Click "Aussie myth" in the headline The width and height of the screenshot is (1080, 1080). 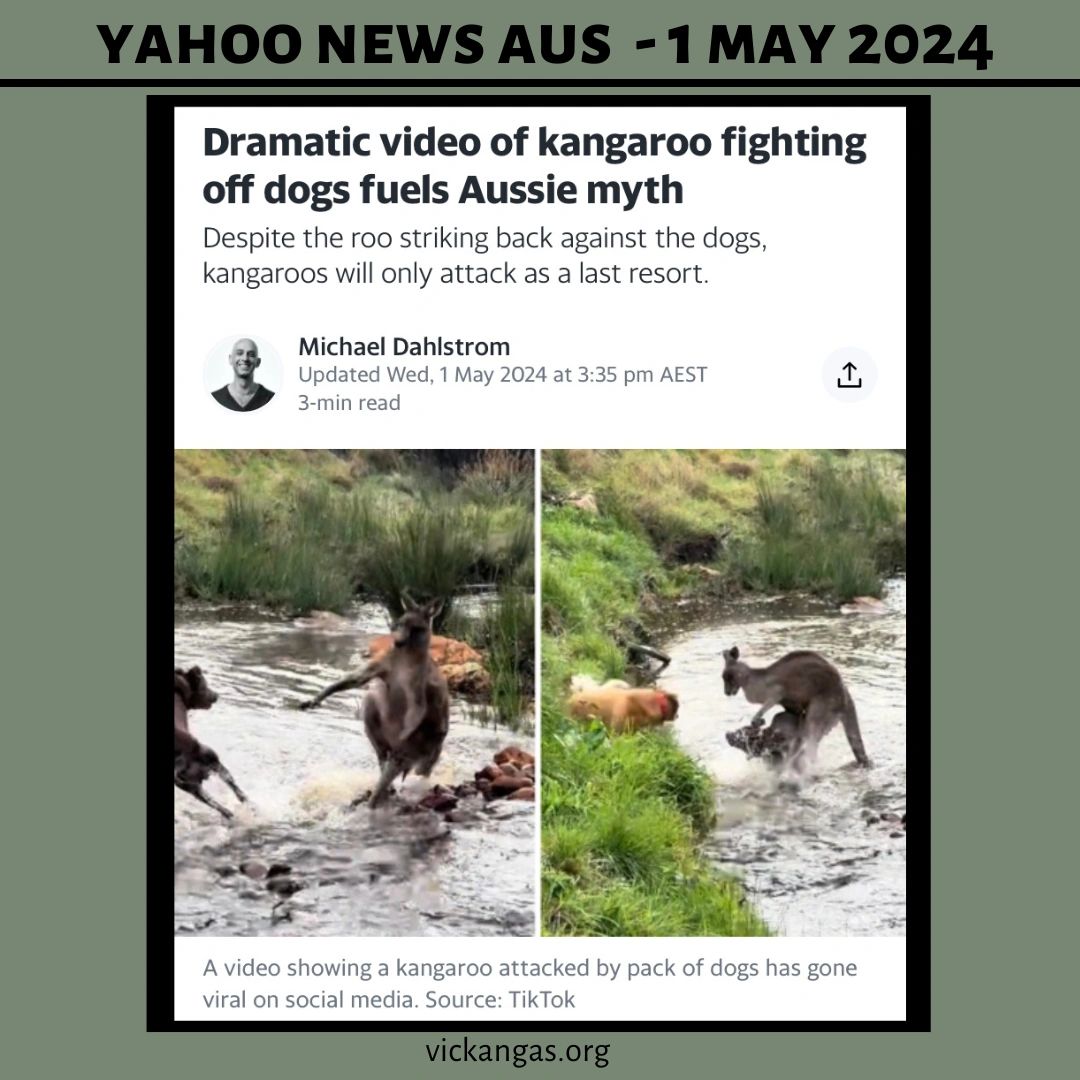[x=571, y=189]
